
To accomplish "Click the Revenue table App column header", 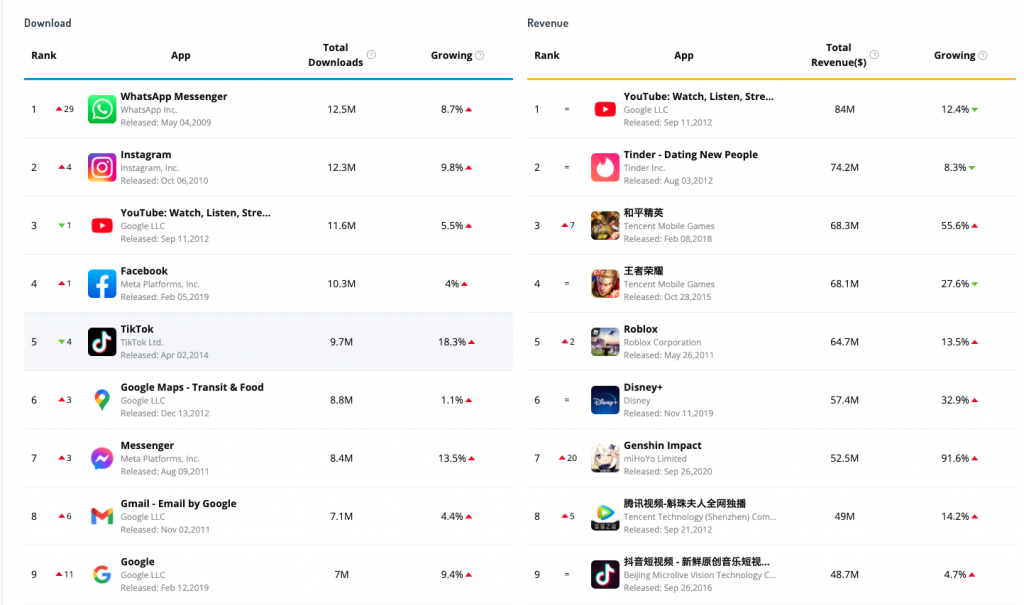I will tap(683, 56).
